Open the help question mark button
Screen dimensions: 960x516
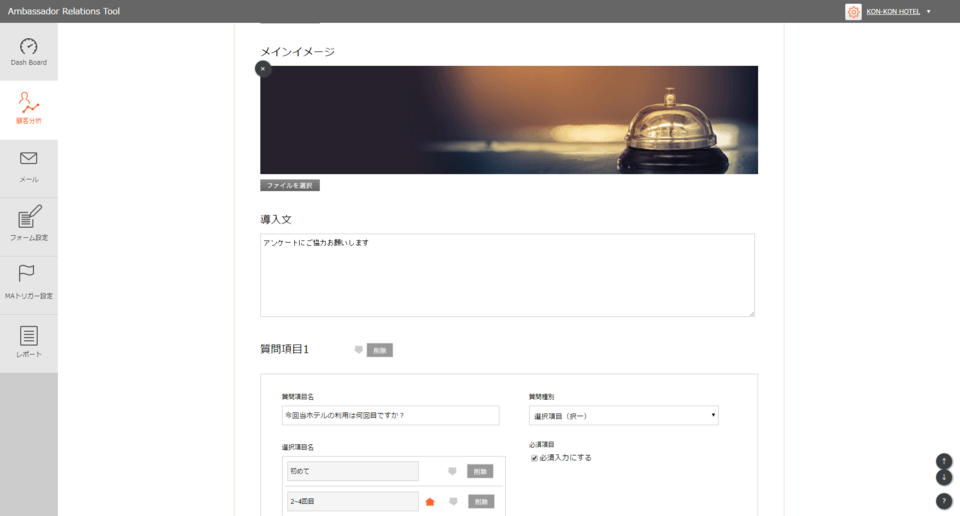943,501
